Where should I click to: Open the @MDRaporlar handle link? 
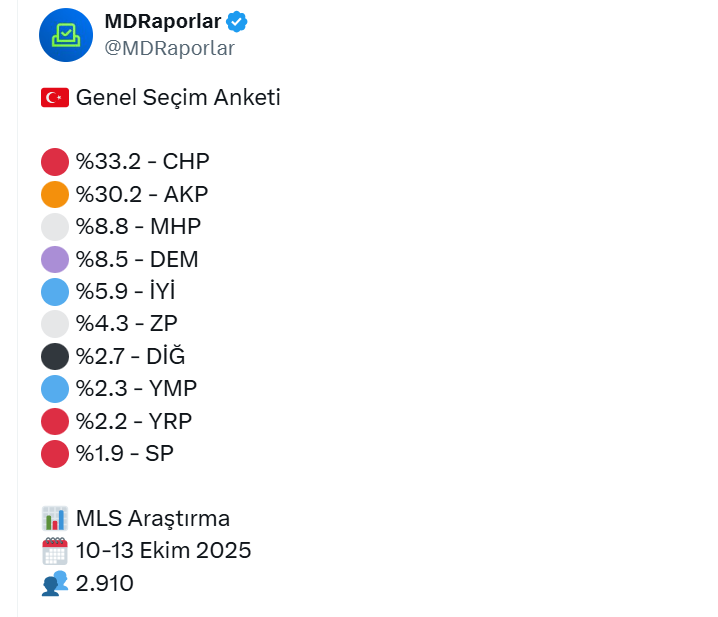169,48
